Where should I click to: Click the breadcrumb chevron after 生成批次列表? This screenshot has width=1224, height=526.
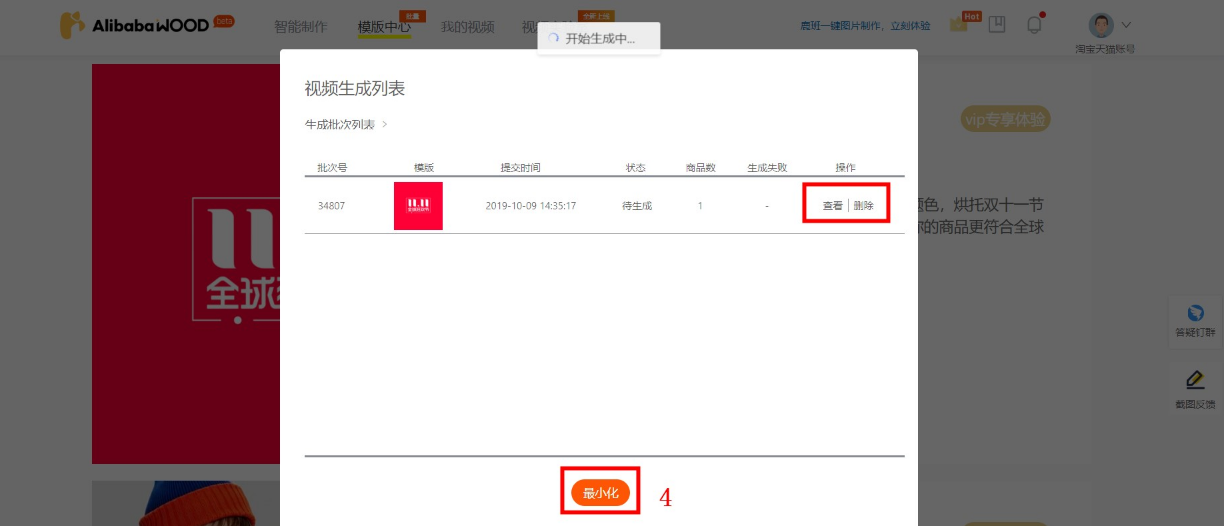[385, 125]
